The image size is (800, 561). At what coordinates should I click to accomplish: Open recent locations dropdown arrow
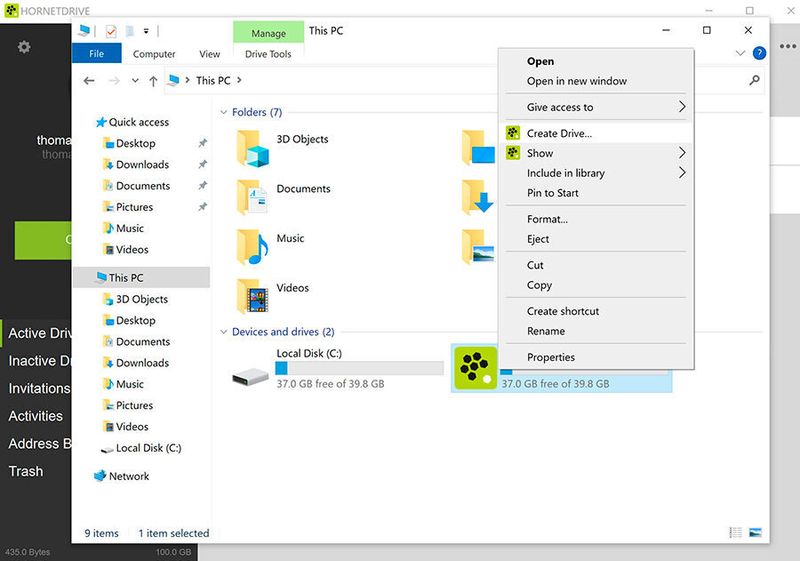pos(135,81)
